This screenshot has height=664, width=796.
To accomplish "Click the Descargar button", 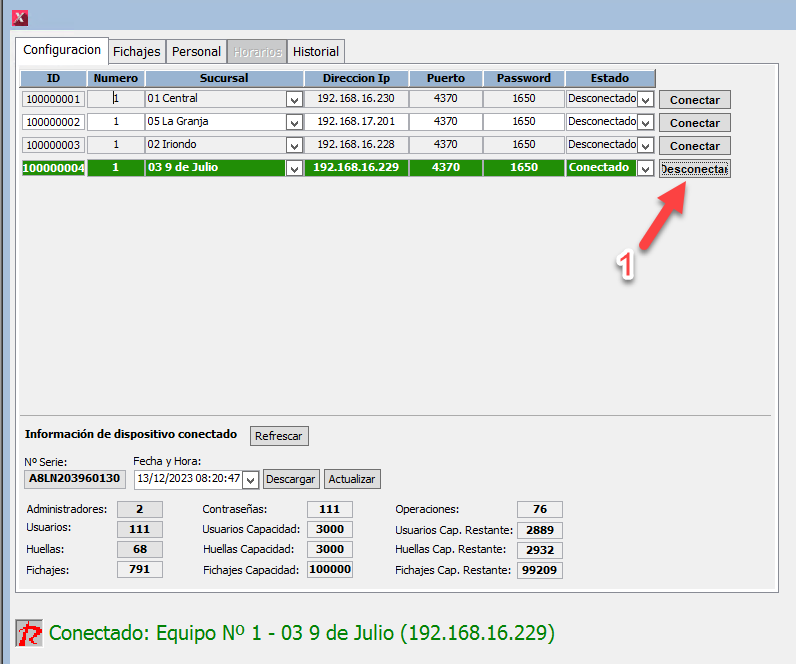I will pyautogui.click(x=291, y=479).
